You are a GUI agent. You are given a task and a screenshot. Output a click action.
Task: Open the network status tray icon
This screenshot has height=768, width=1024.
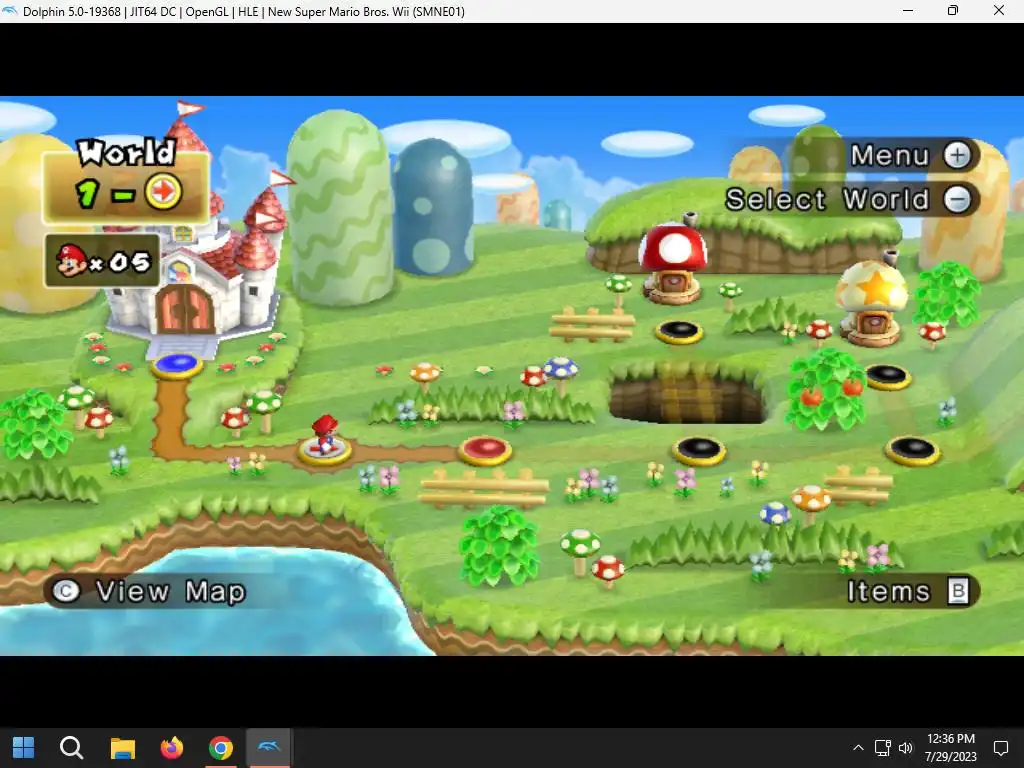click(x=882, y=748)
